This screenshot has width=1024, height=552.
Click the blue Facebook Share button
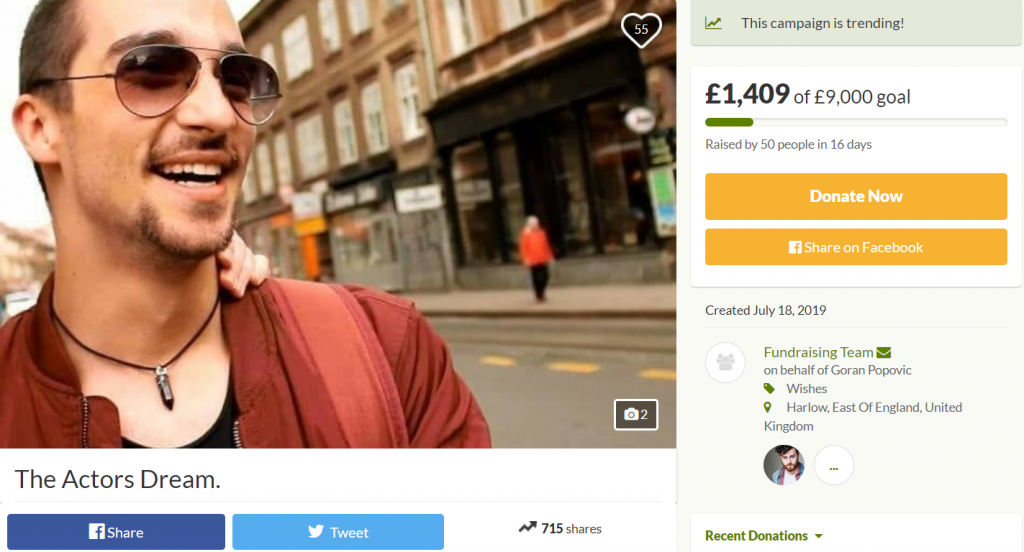pos(116,532)
